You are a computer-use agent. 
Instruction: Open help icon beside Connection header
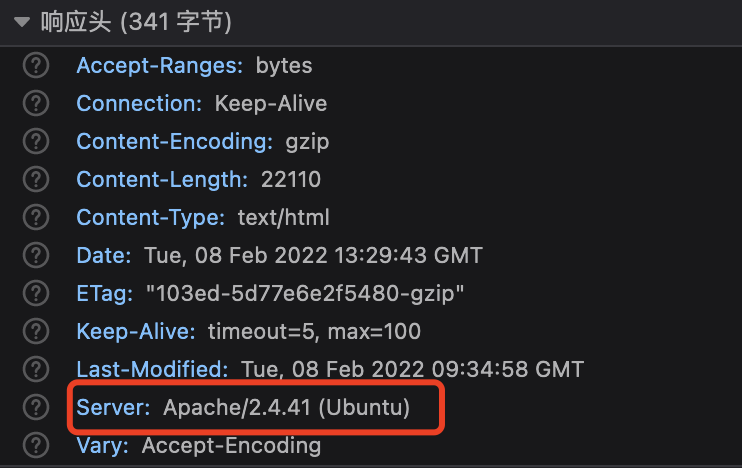pyautogui.click(x=36, y=103)
